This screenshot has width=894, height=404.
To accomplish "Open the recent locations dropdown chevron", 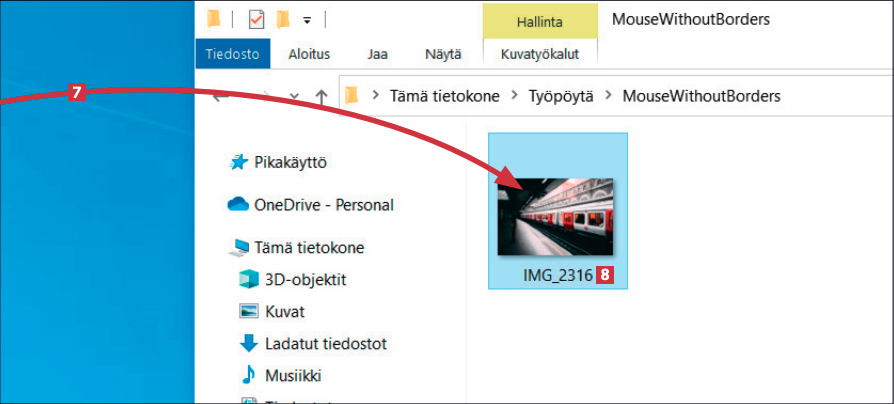I will click(294, 96).
